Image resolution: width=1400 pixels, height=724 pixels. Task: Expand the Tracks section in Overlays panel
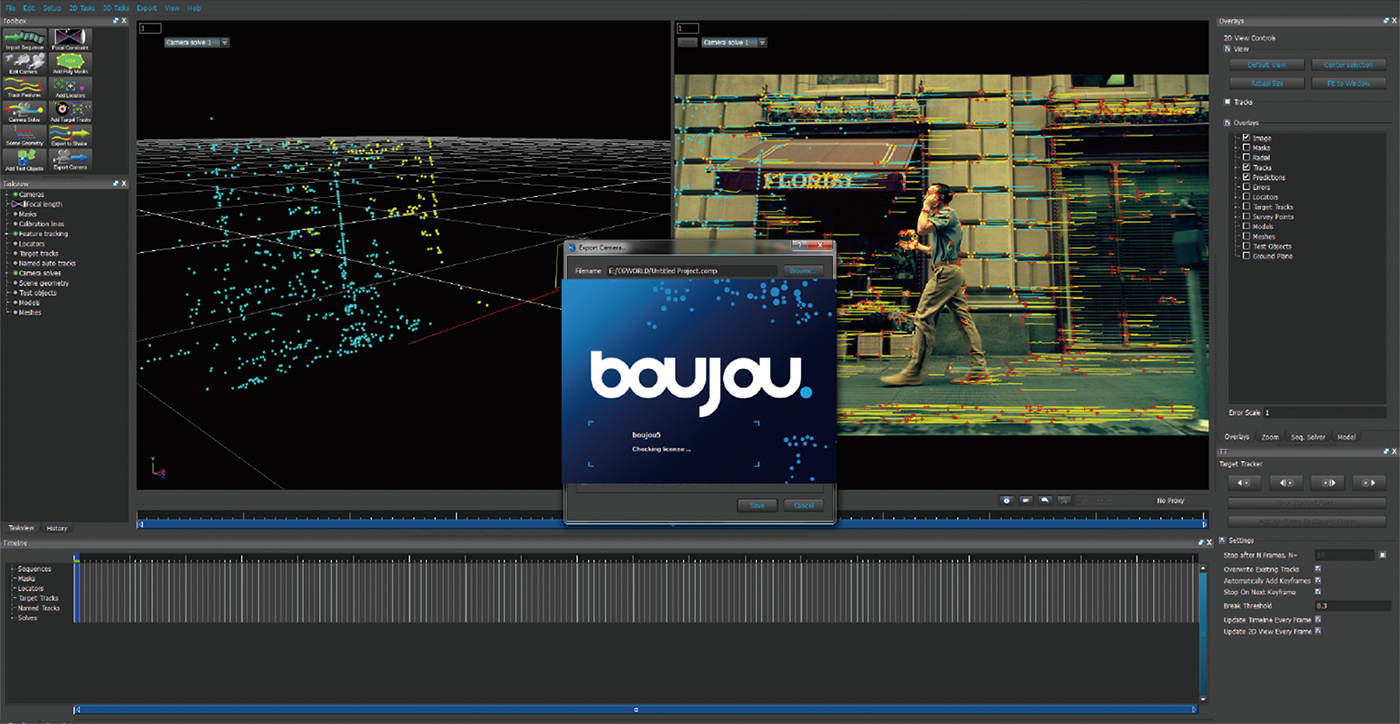click(x=1228, y=102)
